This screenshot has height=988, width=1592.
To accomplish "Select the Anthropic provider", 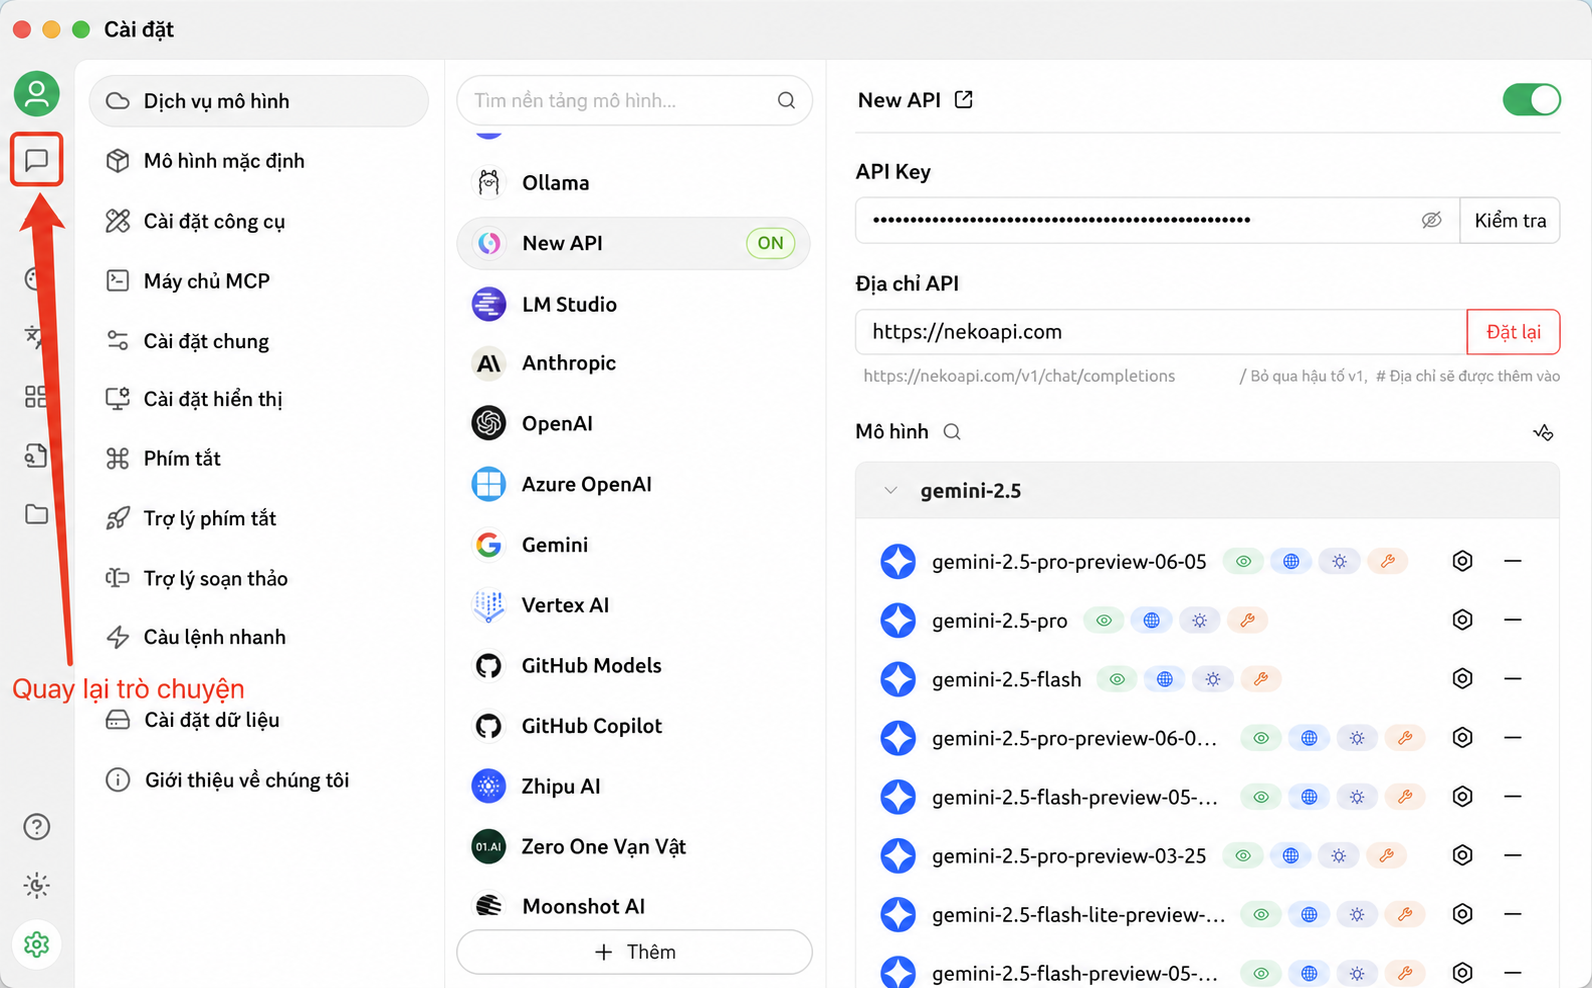I will [x=633, y=363].
